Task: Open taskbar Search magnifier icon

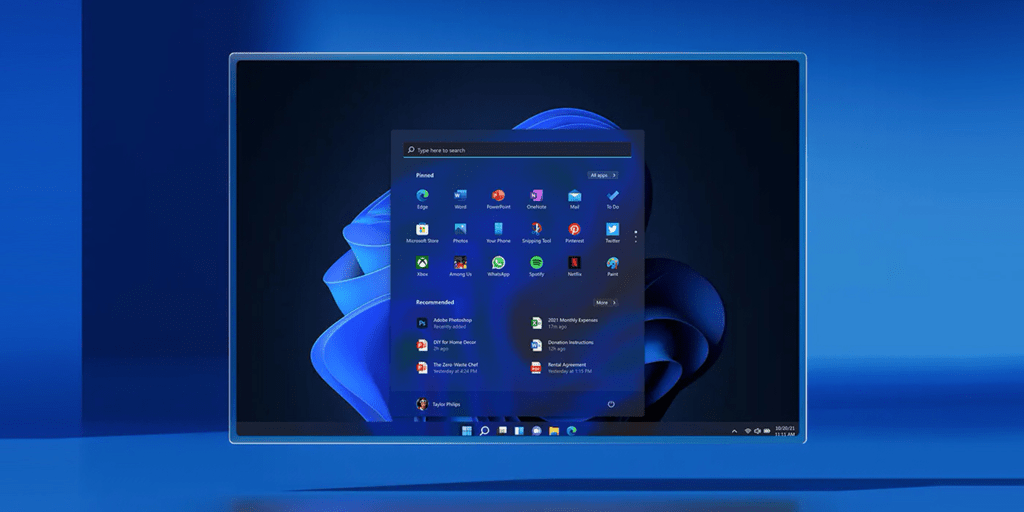Action: [485, 430]
